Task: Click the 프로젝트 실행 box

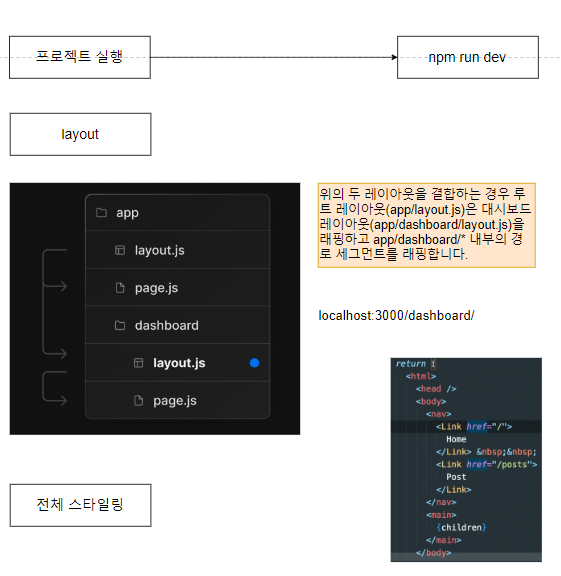Action: coord(80,57)
